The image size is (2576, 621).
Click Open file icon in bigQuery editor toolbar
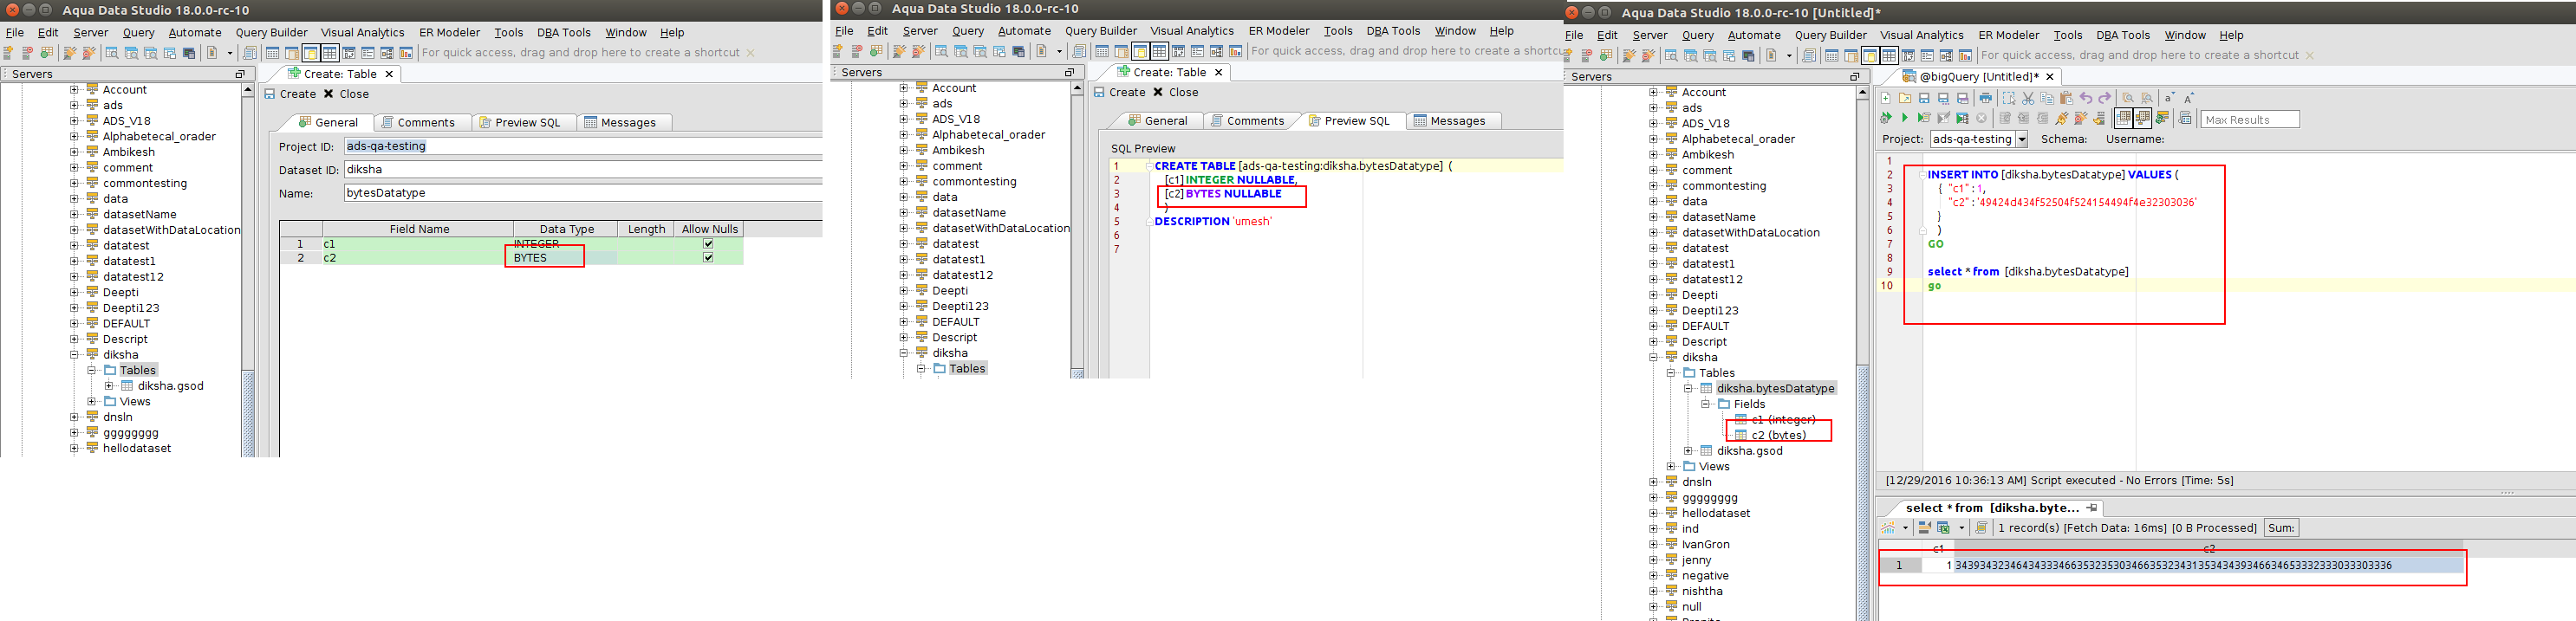pyautogui.click(x=1905, y=98)
